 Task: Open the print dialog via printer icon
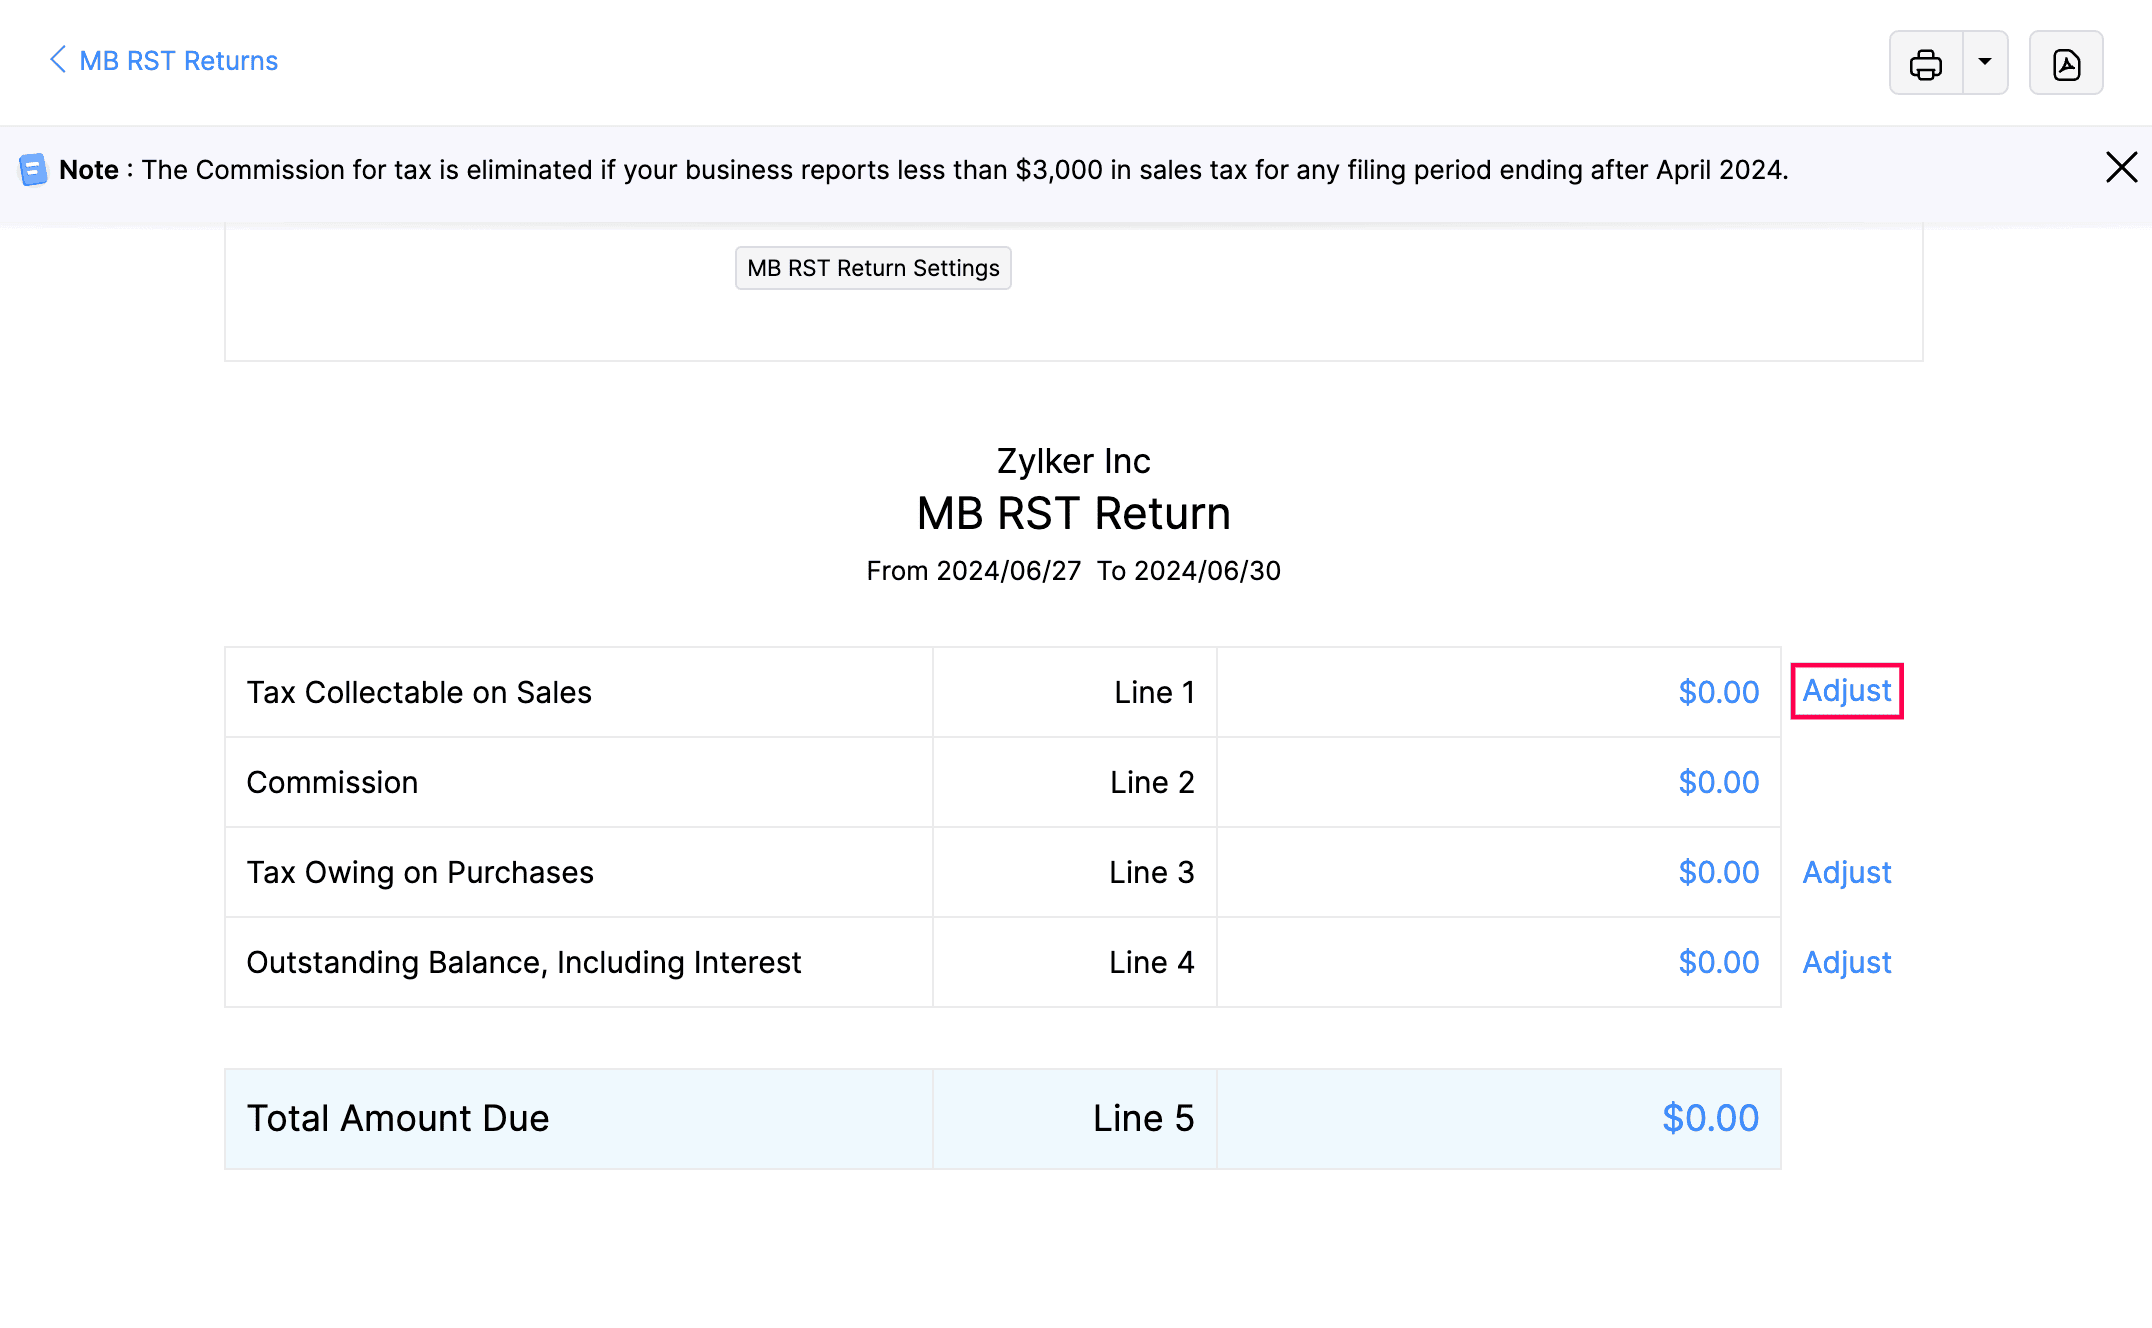tap(1926, 62)
